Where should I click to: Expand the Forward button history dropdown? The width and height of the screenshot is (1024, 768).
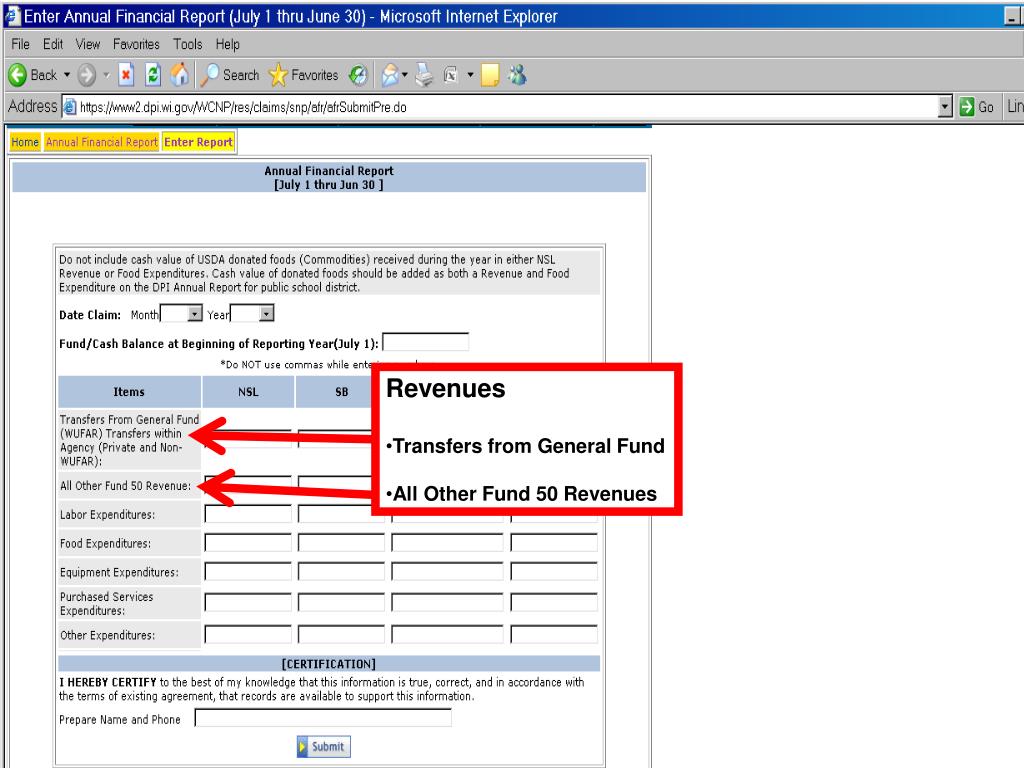[106, 75]
